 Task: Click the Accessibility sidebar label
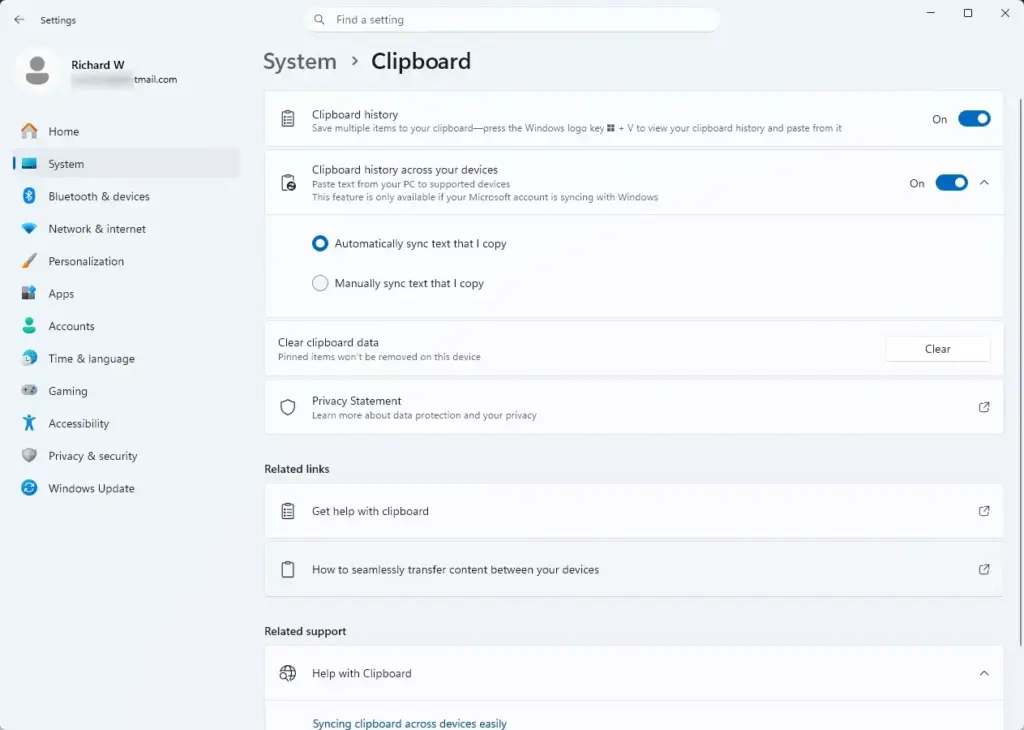(78, 424)
